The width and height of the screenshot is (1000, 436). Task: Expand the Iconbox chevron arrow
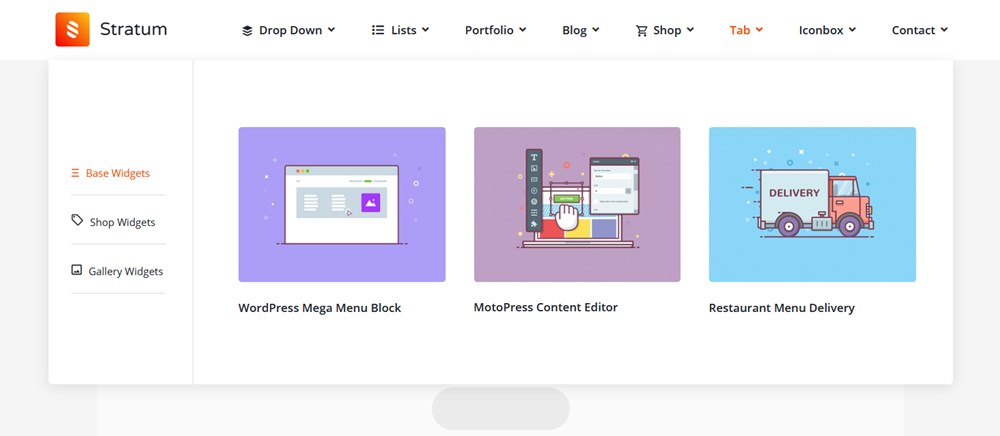click(852, 29)
